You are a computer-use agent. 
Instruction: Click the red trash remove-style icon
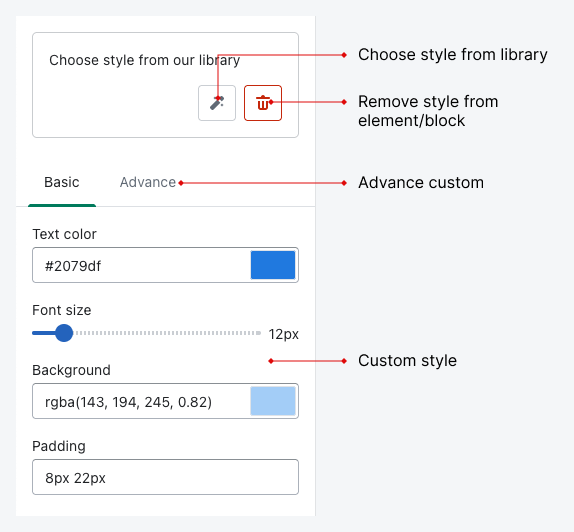pos(263,103)
